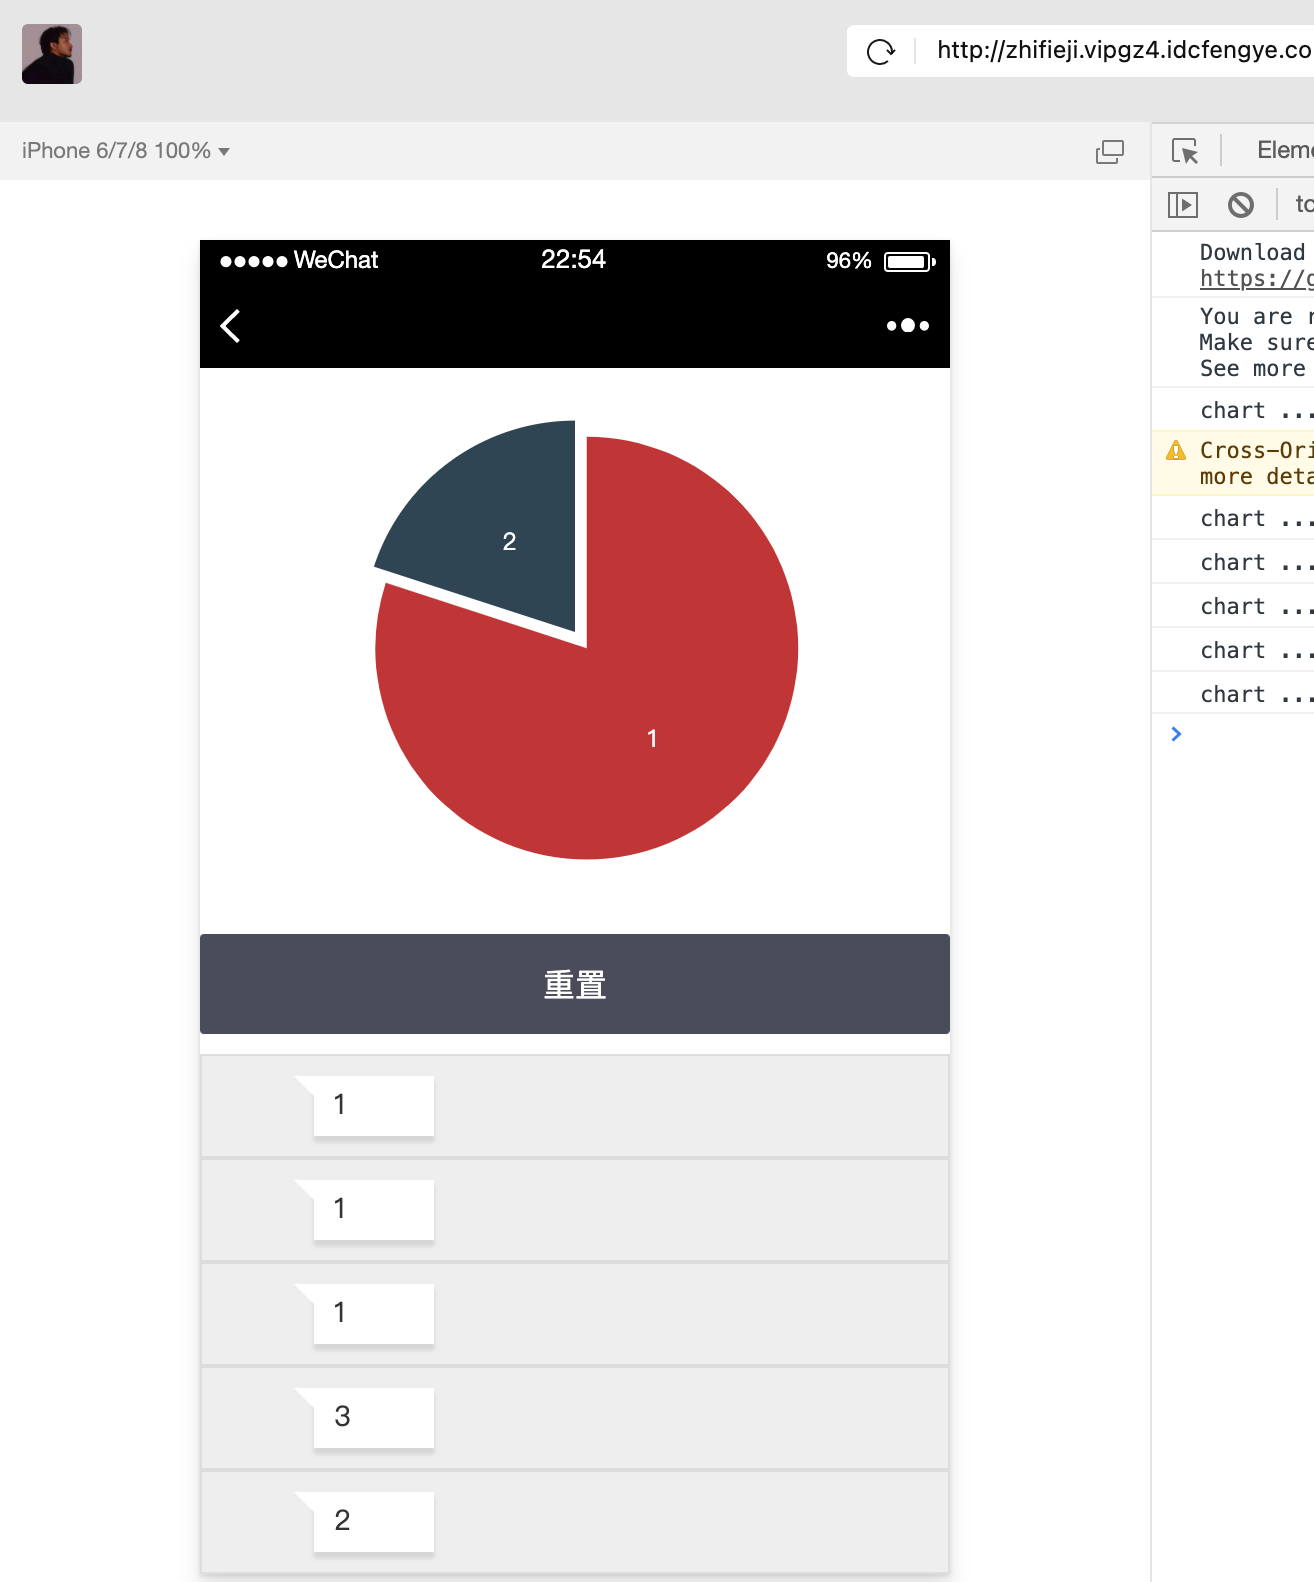This screenshot has height=1582, width=1314.
Task: Click the WeChat signal dots
Action: (x=254, y=262)
